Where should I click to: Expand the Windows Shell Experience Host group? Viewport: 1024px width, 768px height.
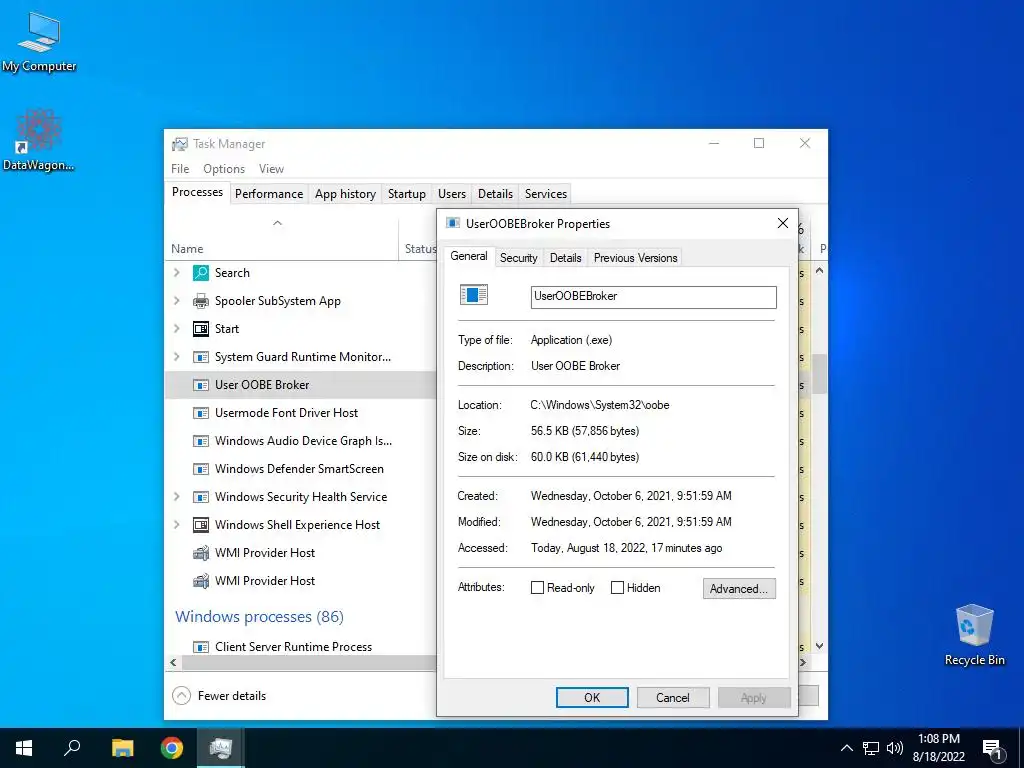tap(176, 524)
